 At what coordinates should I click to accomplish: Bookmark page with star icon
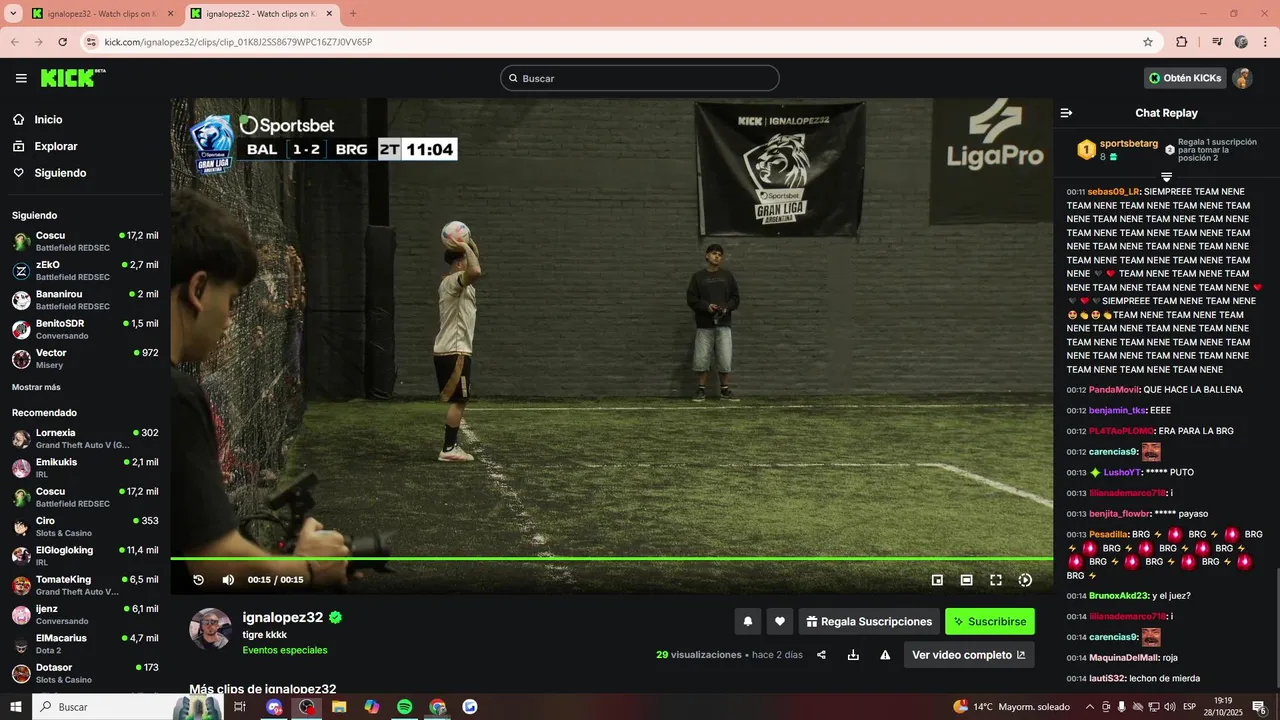pos(1148,42)
